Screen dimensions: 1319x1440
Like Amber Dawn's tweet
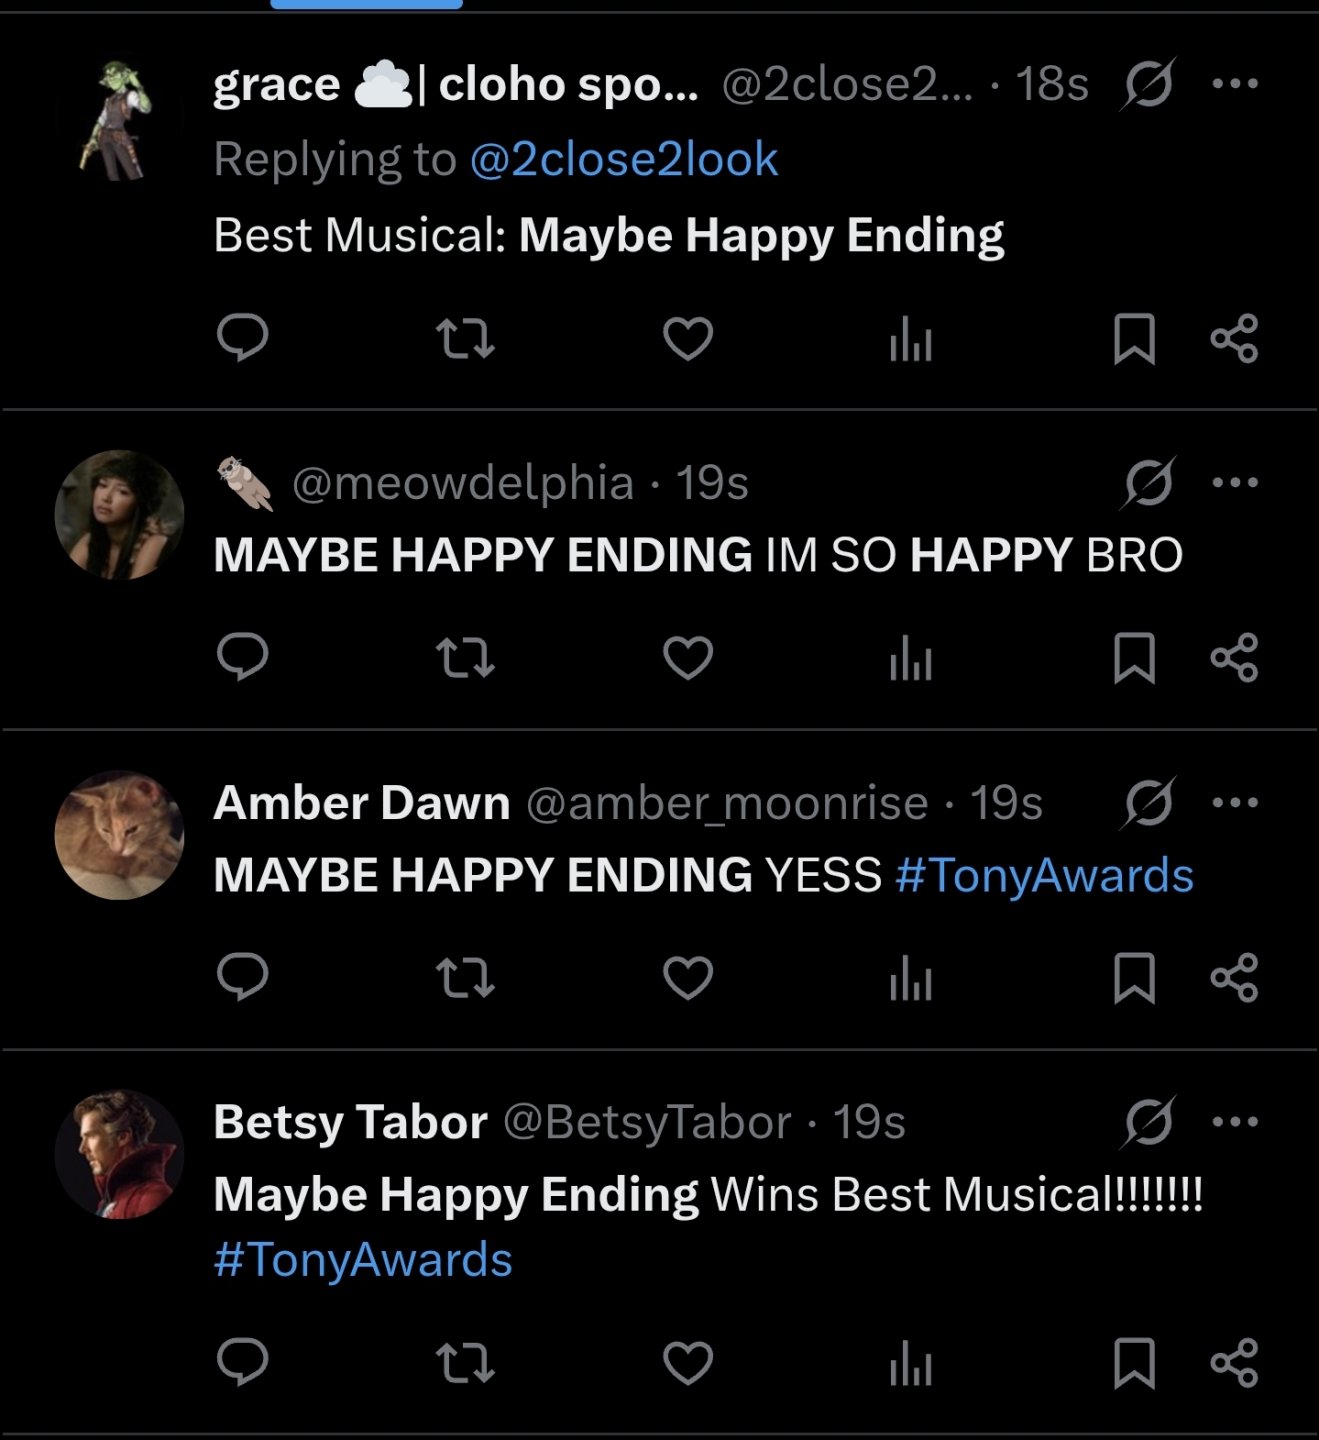(x=688, y=977)
